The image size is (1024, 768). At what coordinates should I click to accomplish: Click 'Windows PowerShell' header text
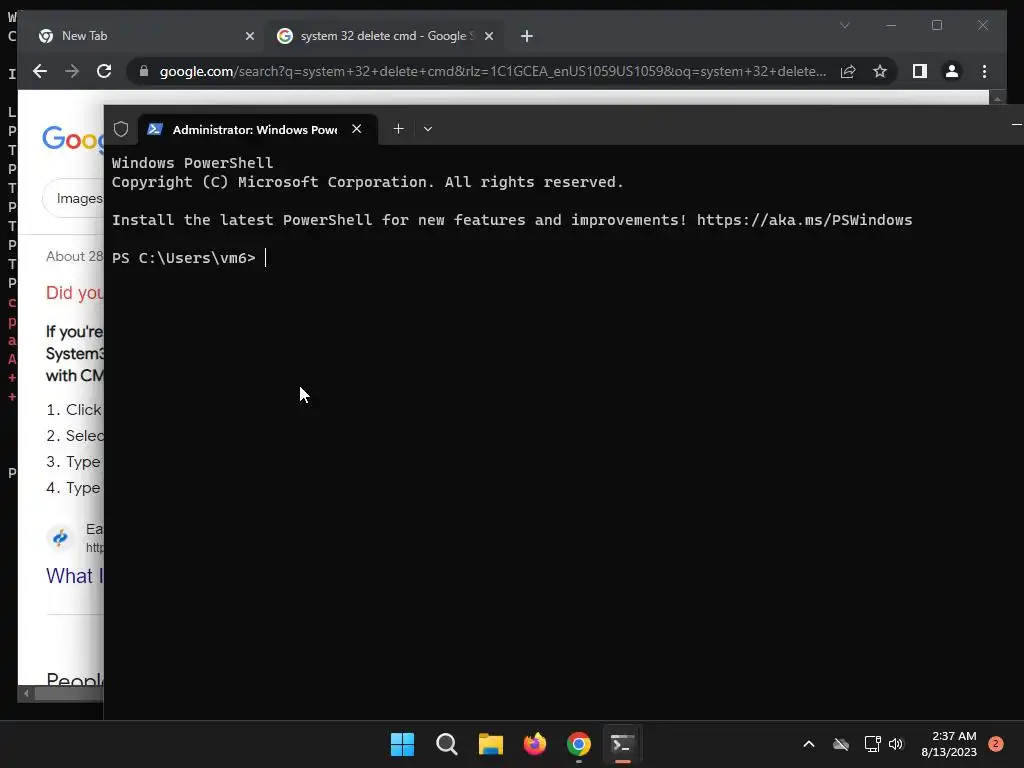192,163
